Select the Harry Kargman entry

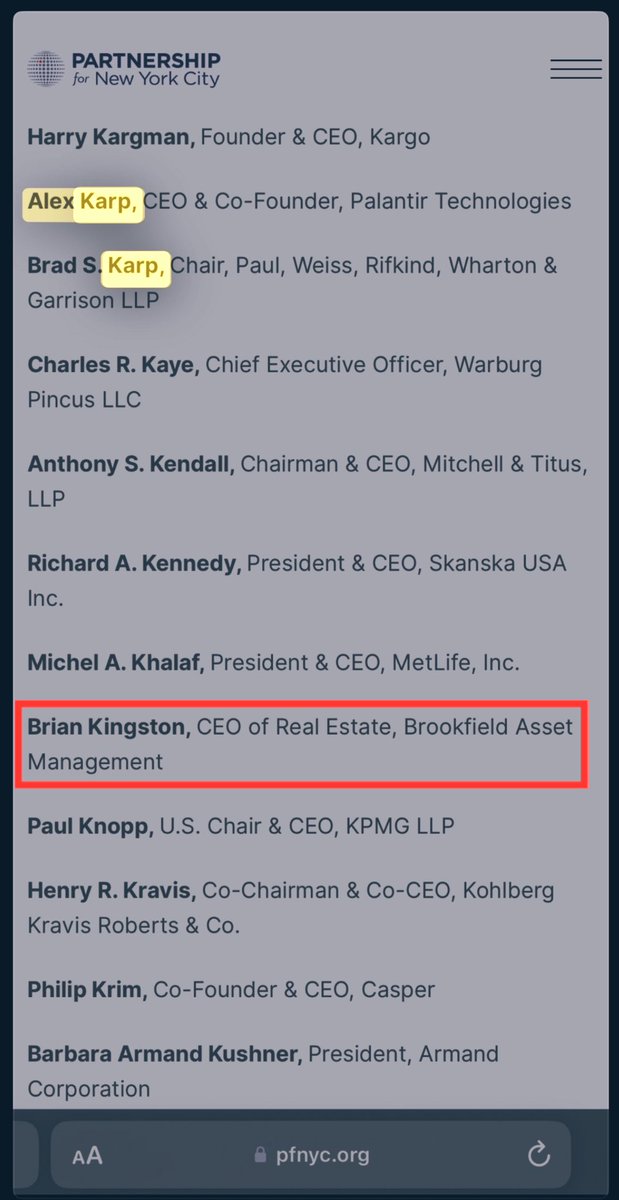point(111,136)
